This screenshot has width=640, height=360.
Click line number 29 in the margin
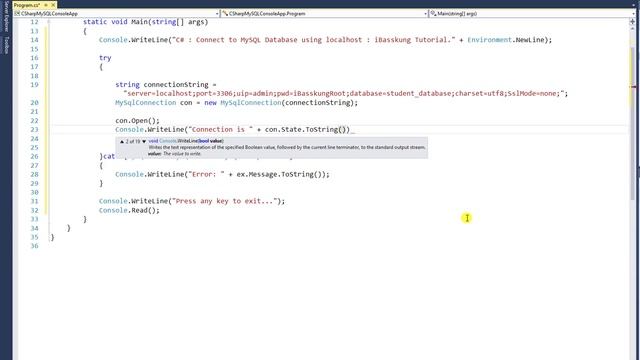tap(34, 183)
